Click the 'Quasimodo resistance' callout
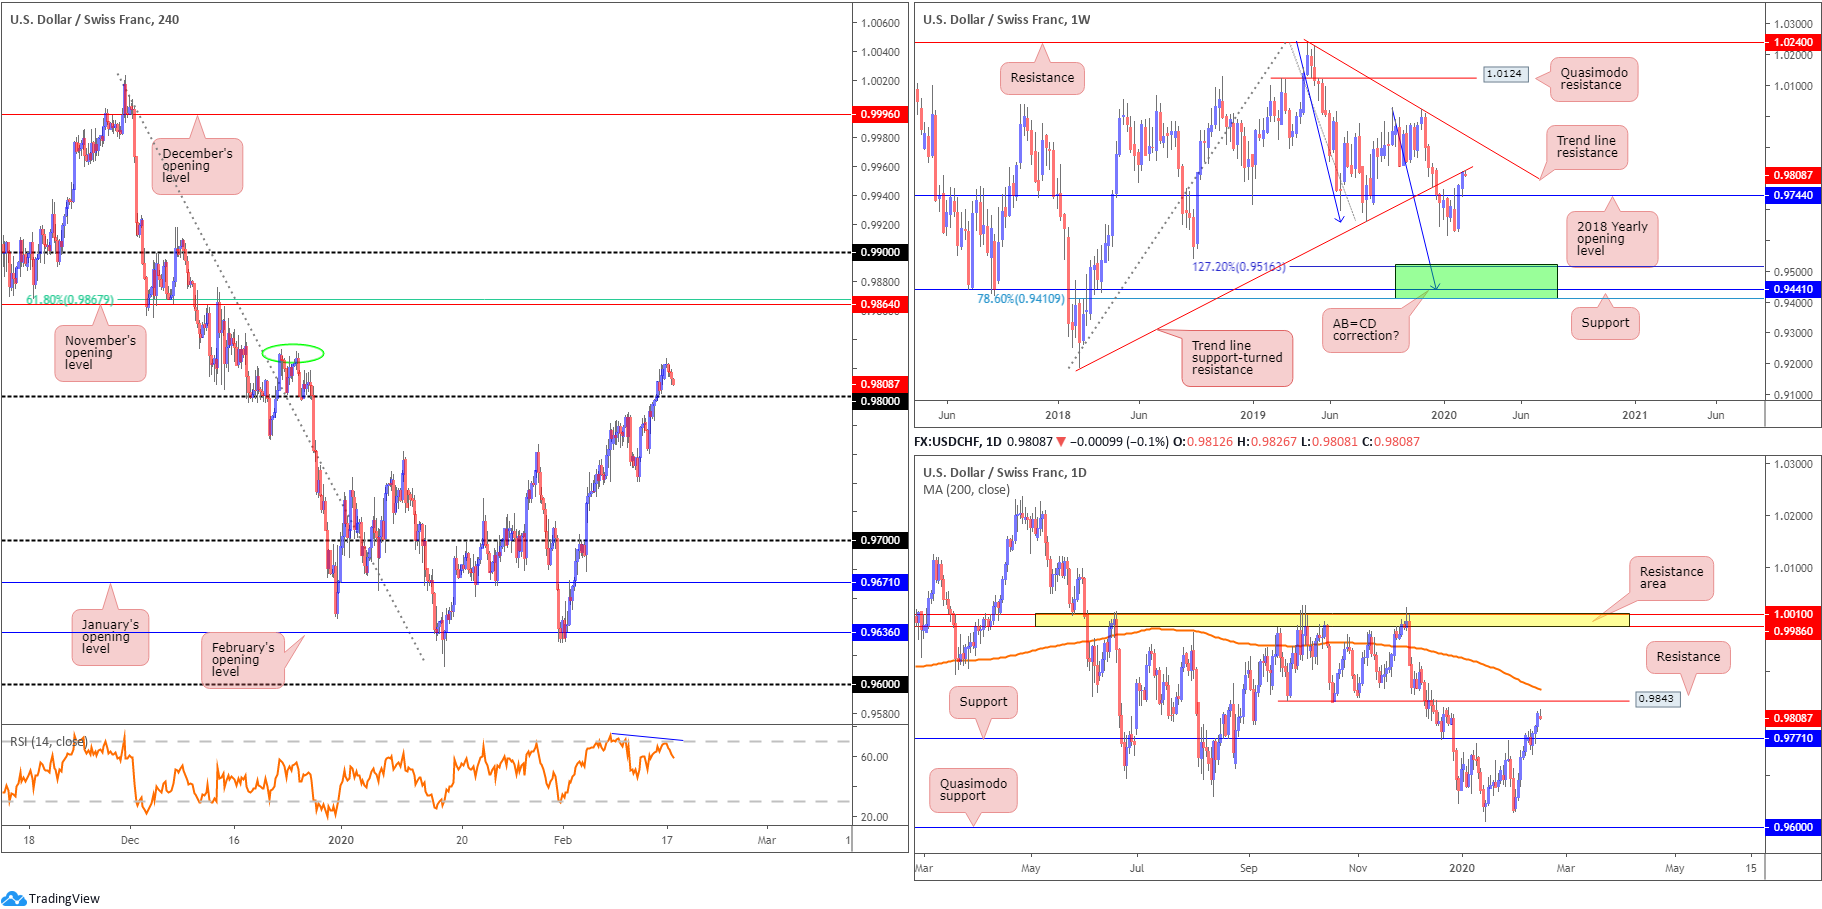This screenshot has width=1822, height=909. [x=1593, y=79]
